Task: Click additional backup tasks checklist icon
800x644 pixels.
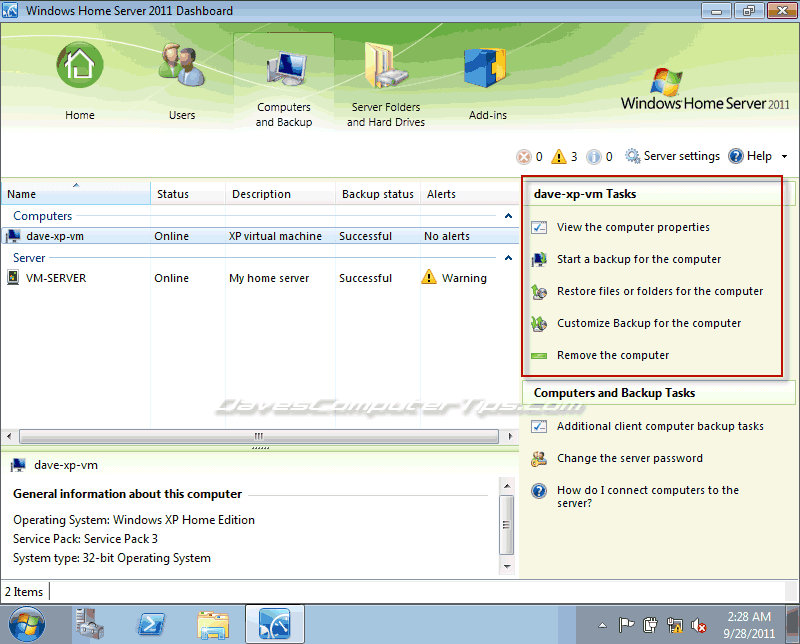Action: pyautogui.click(x=539, y=426)
